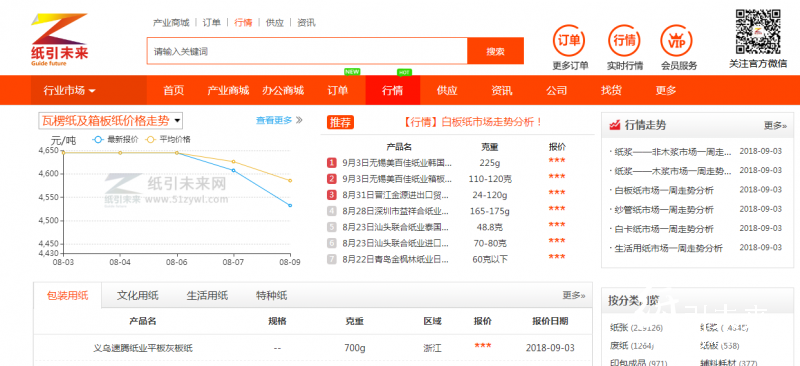Open the VIP member service icon
The width and height of the screenshot is (800, 366).
tap(677, 40)
